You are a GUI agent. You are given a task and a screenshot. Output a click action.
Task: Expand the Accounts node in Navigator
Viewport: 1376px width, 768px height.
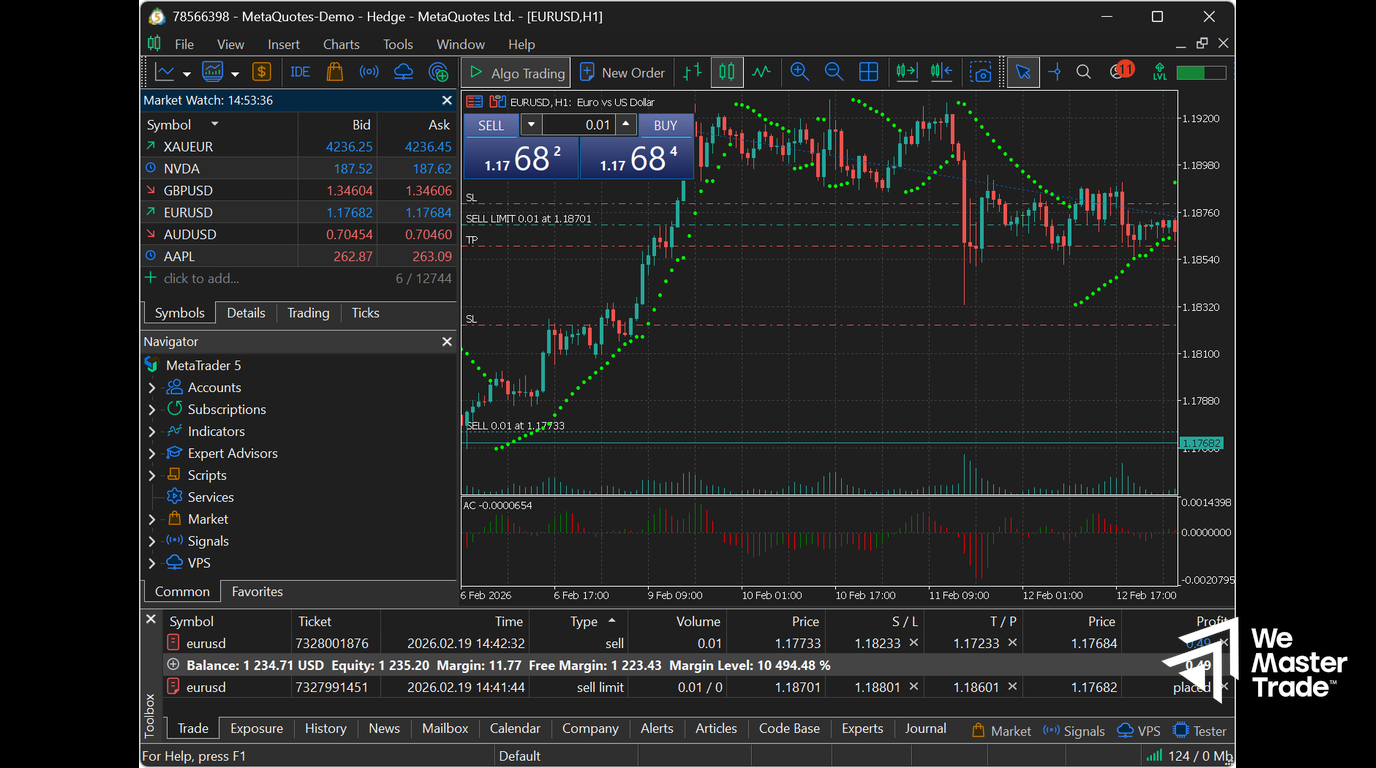click(x=152, y=388)
